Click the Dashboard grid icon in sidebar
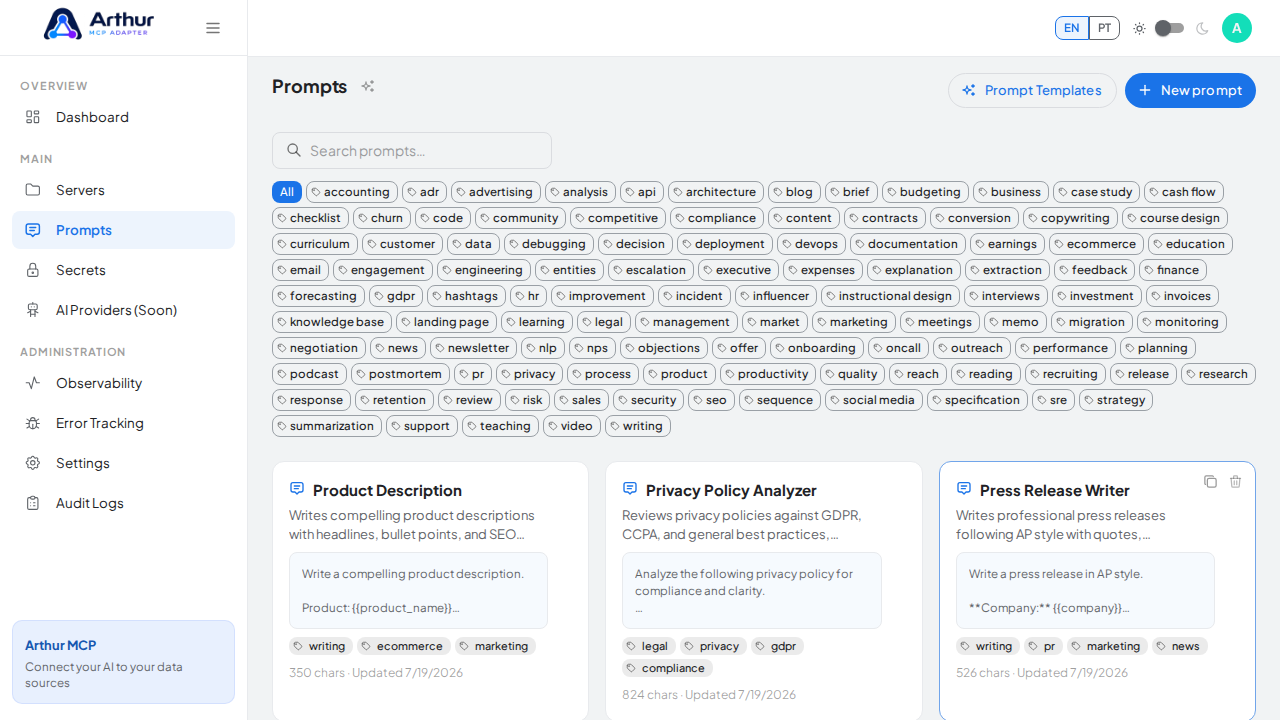The height and width of the screenshot is (720, 1280). [33, 117]
